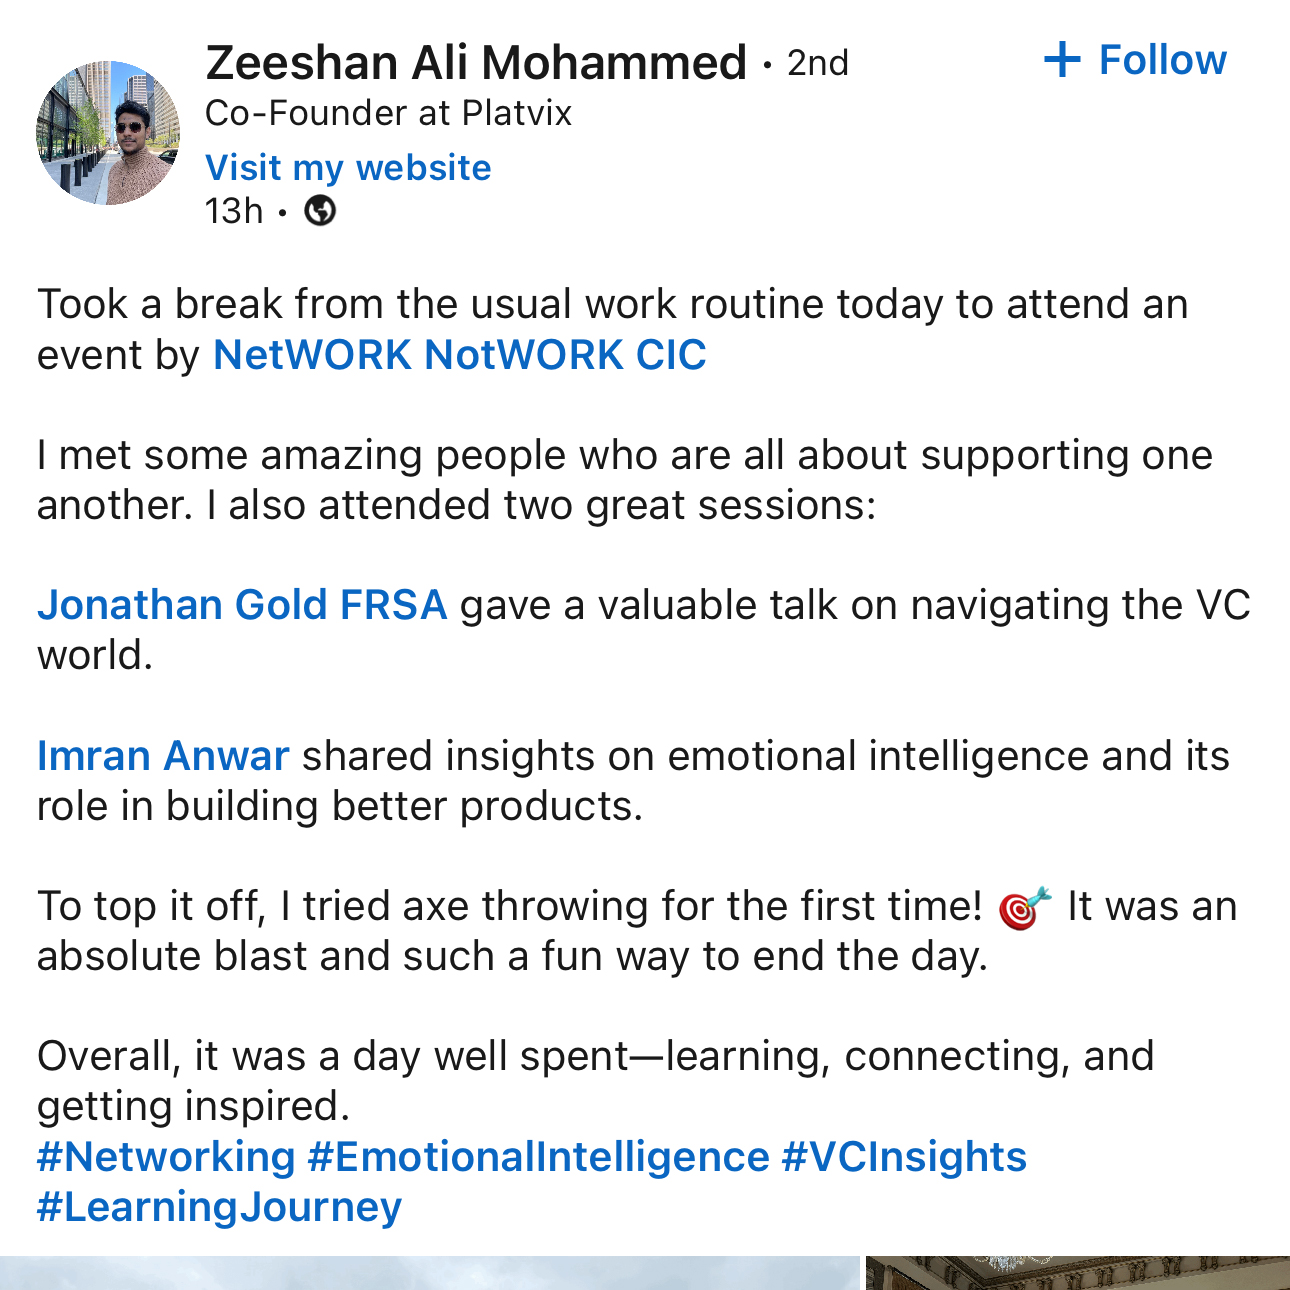The image size is (1290, 1290).
Task: Click the #LearningJourney hashtag
Action: tap(219, 1207)
